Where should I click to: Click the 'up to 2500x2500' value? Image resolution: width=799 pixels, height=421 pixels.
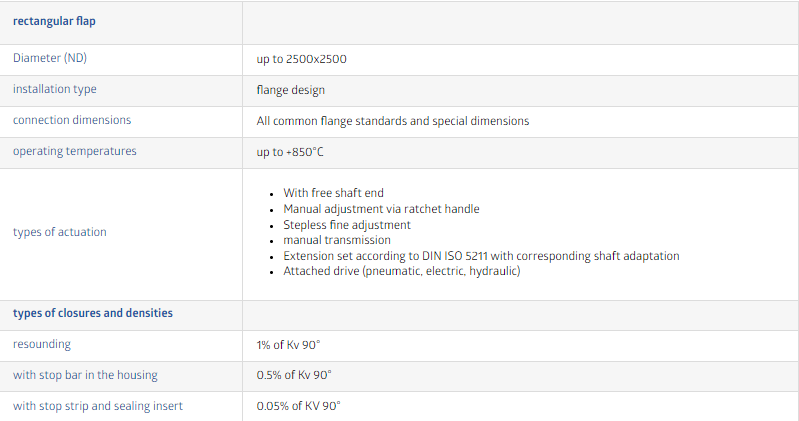pos(302,59)
